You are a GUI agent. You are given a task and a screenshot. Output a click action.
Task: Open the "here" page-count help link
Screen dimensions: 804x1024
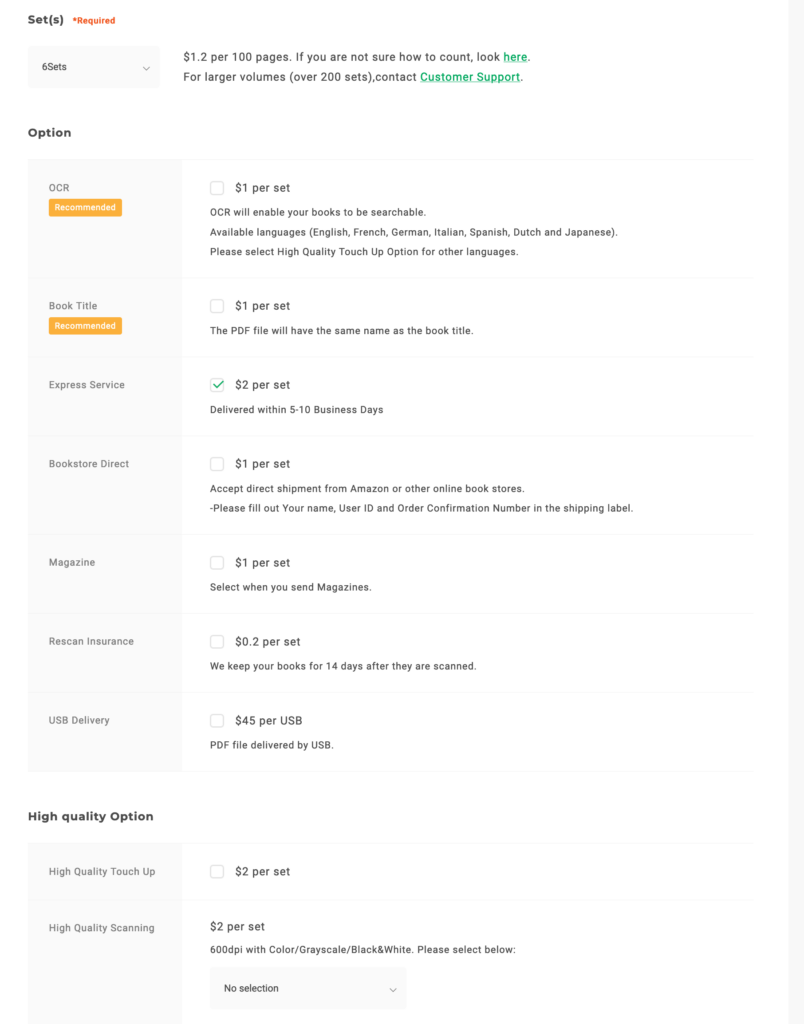tap(515, 57)
